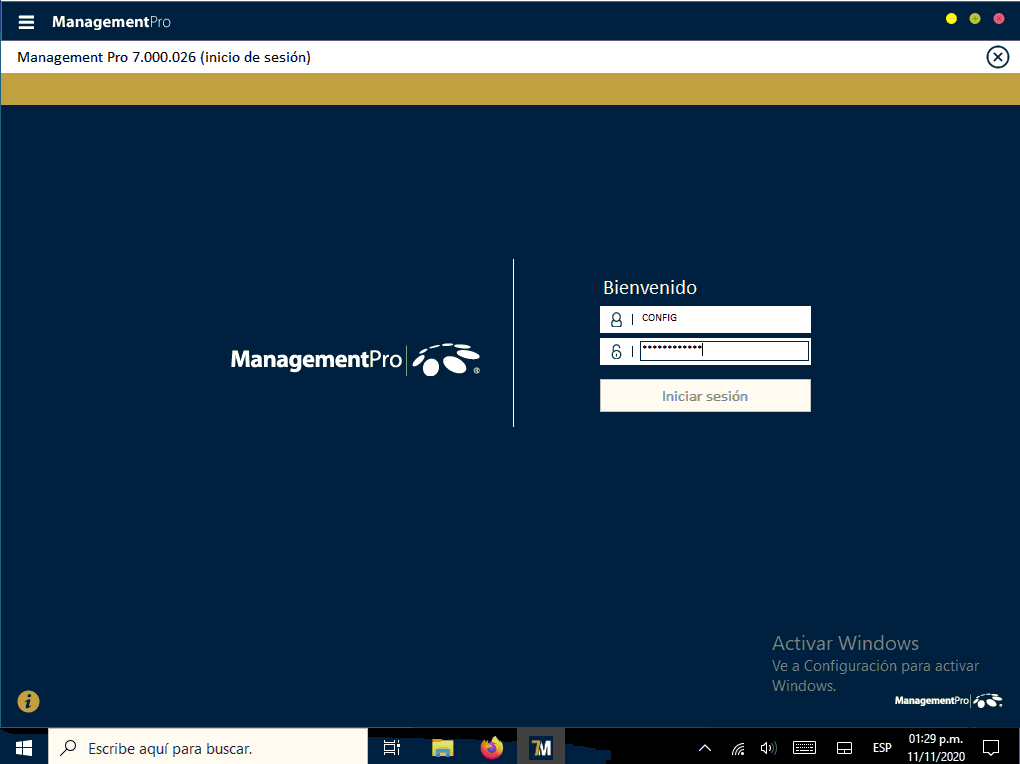The image size is (1020, 764).
Task: Click inside the password input field
Action: point(724,350)
